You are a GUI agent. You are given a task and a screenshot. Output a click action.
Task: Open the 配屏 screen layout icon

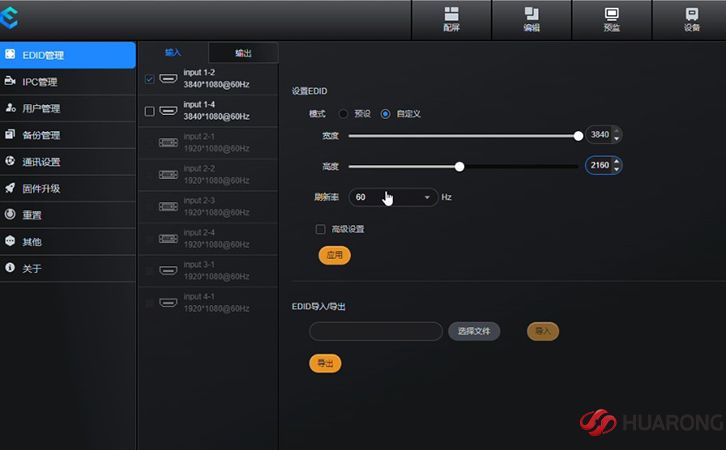click(451, 19)
